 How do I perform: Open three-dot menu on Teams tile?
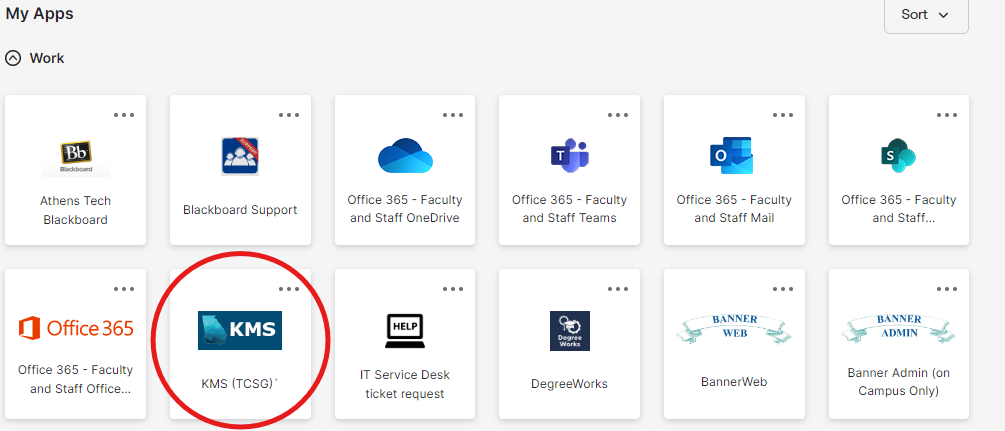[x=618, y=115]
